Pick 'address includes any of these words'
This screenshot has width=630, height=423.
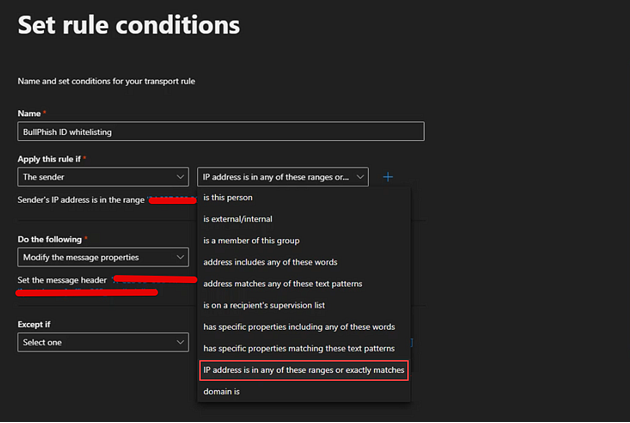tap(270, 262)
